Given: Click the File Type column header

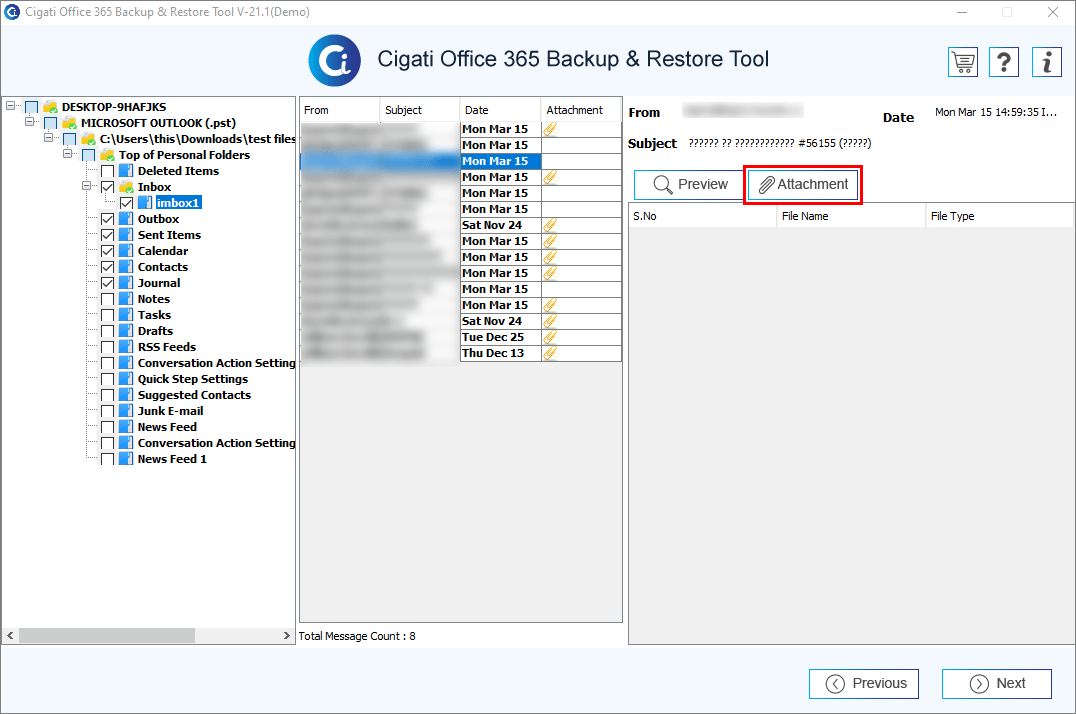Looking at the screenshot, I should point(1000,216).
